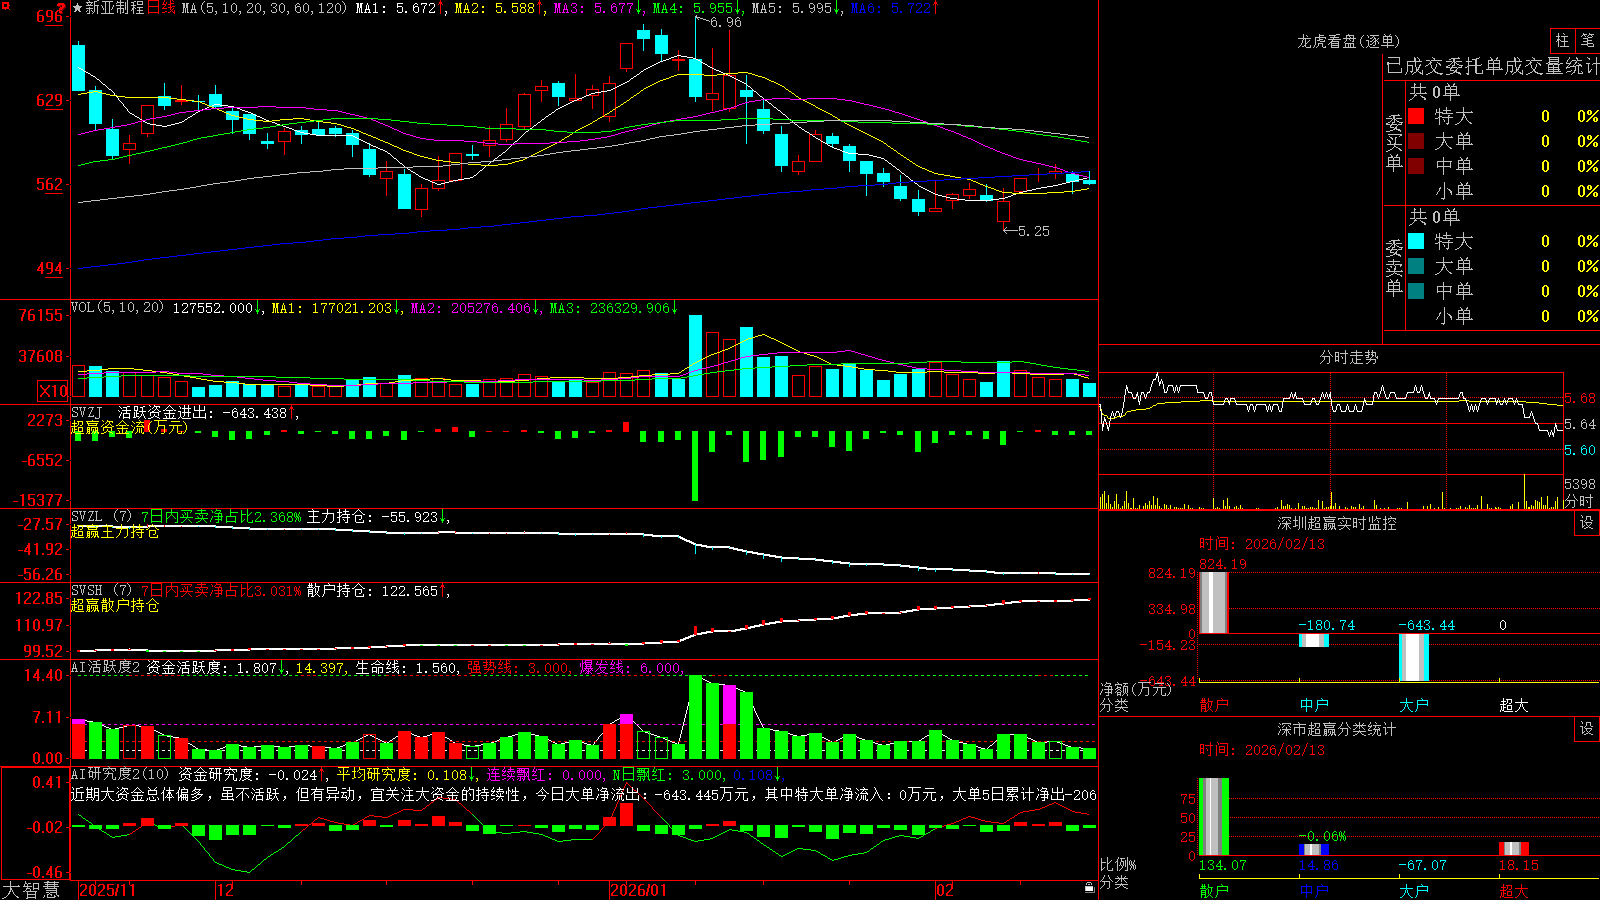Click the 龙虎看盘(逐单) panel title
Image resolution: width=1600 pixels, height=900 pixels.
1348,41
